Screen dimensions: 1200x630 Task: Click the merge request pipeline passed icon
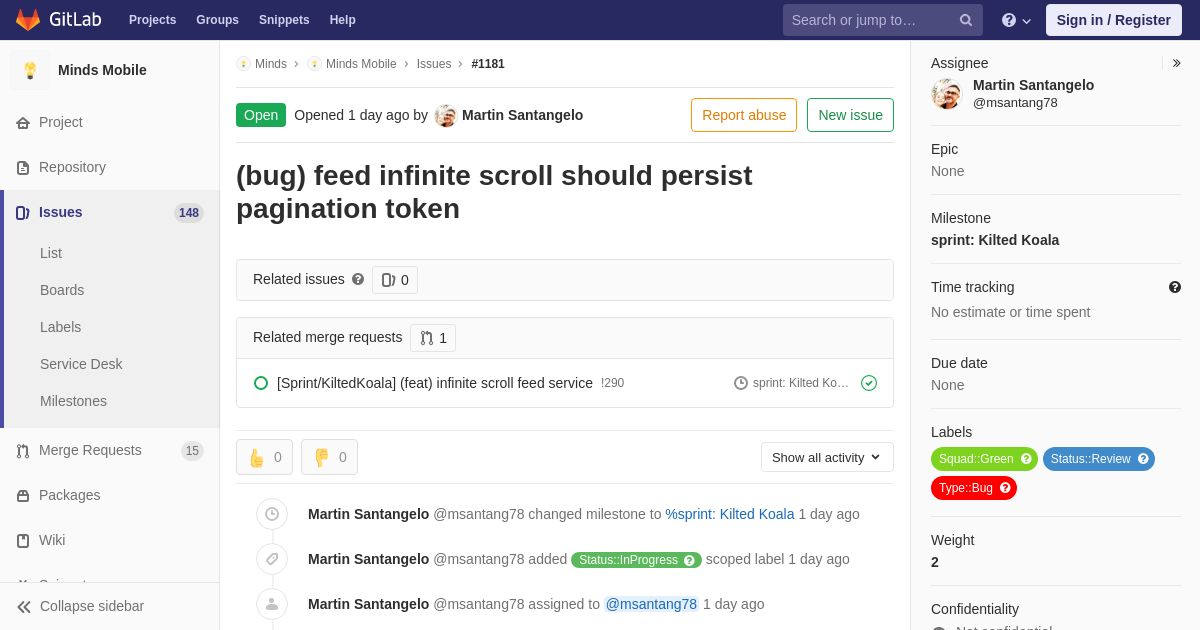pyautogui.click(x=869, y=383)
